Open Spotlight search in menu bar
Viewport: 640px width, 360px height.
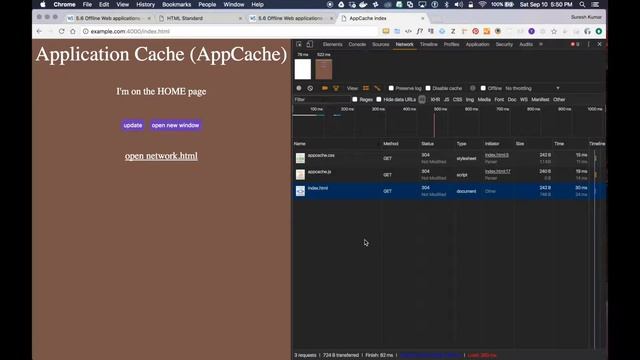pos(582,4)
